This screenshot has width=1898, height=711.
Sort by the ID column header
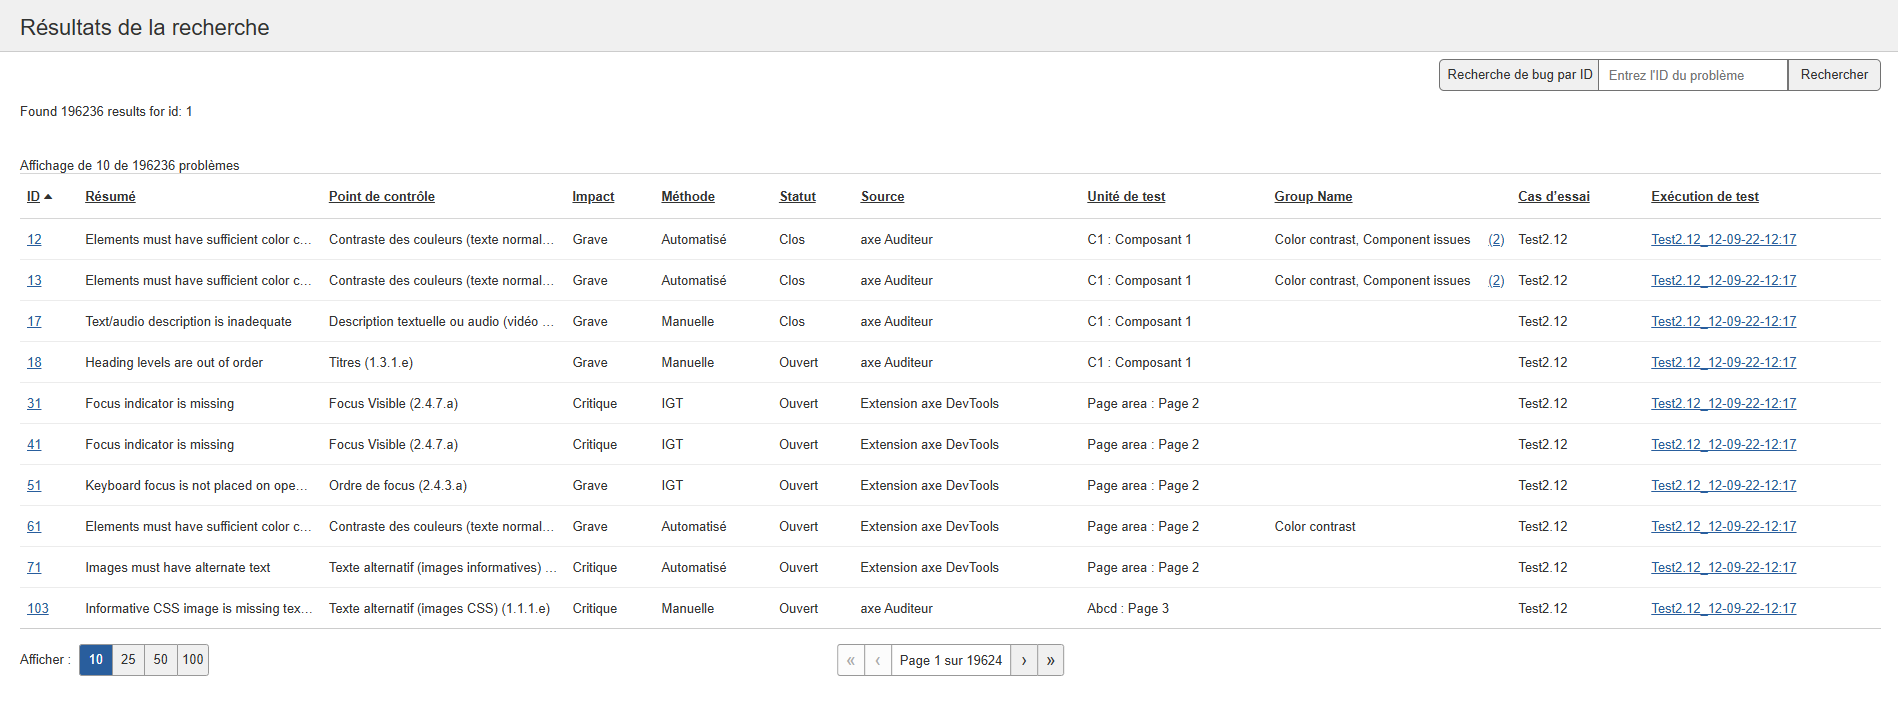[x=34, y=197]
